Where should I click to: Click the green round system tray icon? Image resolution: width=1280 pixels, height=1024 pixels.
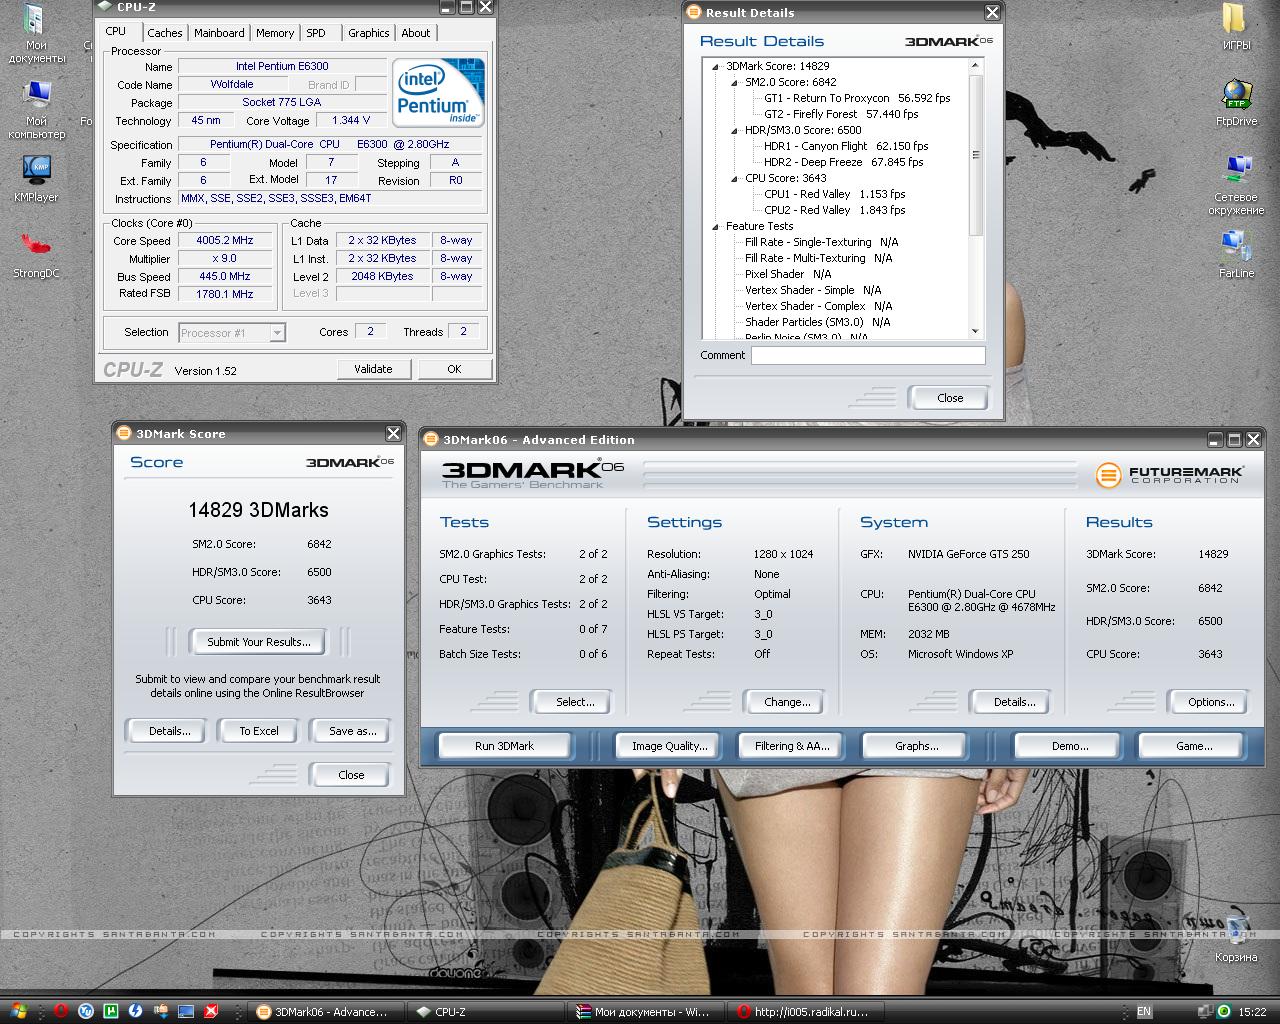[1222, 1011]
